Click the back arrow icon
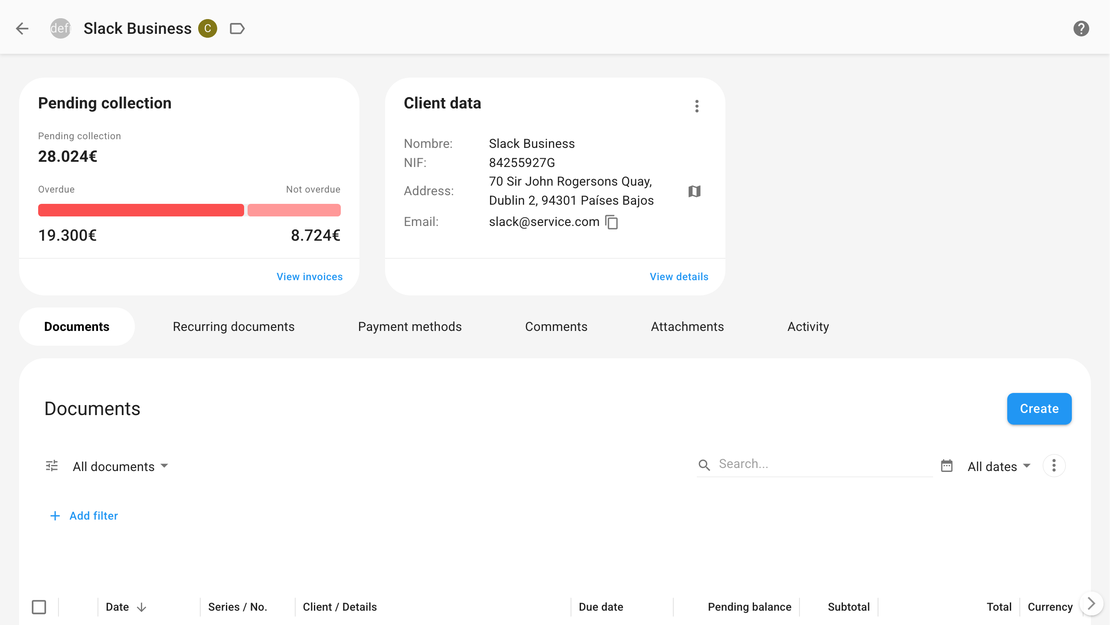Image resolution: width=1110 pixels, height=625 pixels. click(x=22, y=29)
